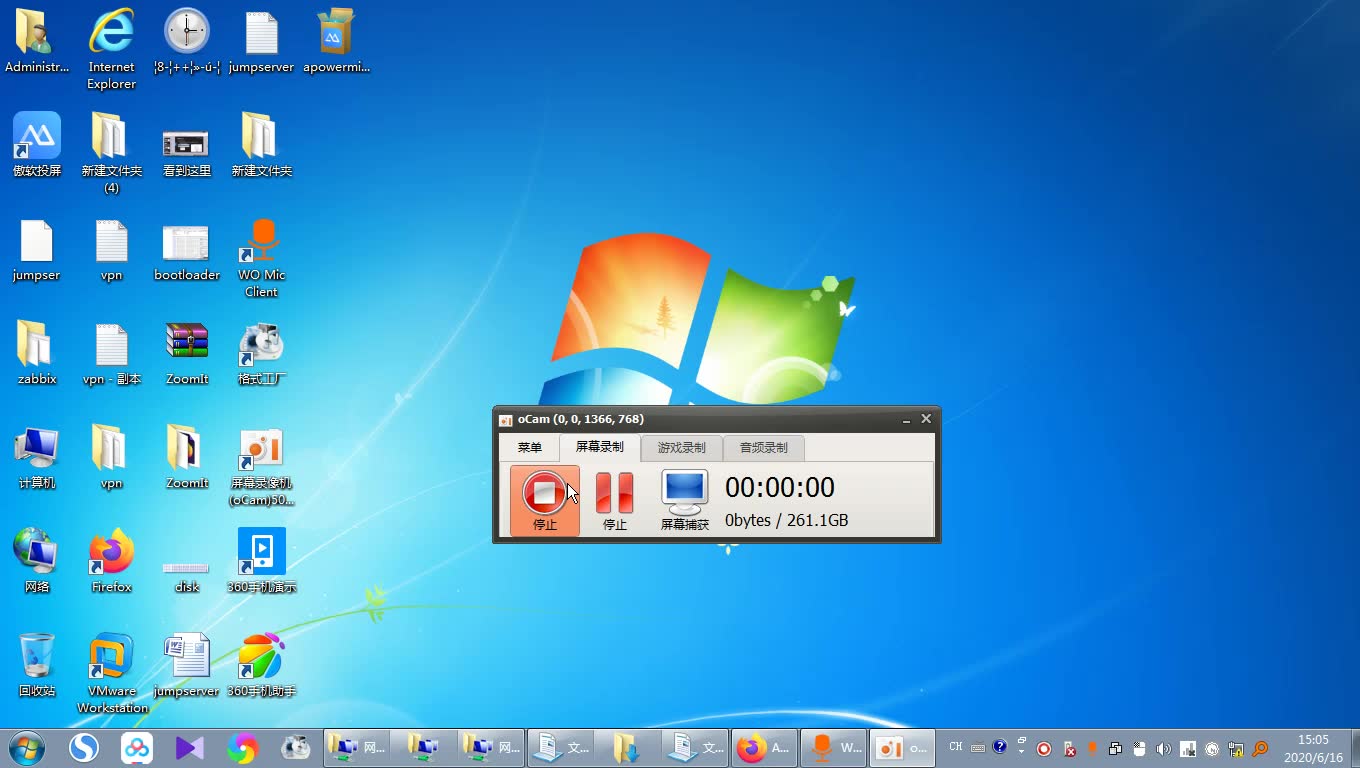This screenshot has width=1360, height=768.
Task: Select the 360手机助手 desktop shortcut
Action: coord(262,666)
